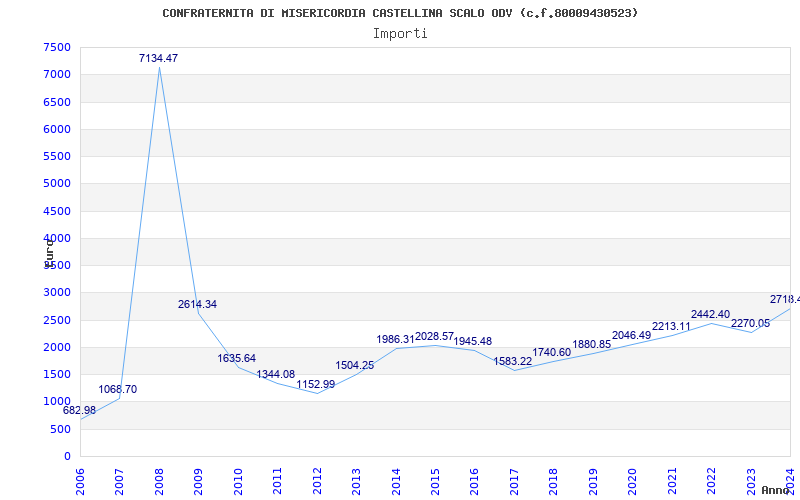Image resolution: width=800 pixels, height=500 pixels.
Task: Click the 1344.08 data label
Action: (x=276, y=374)
